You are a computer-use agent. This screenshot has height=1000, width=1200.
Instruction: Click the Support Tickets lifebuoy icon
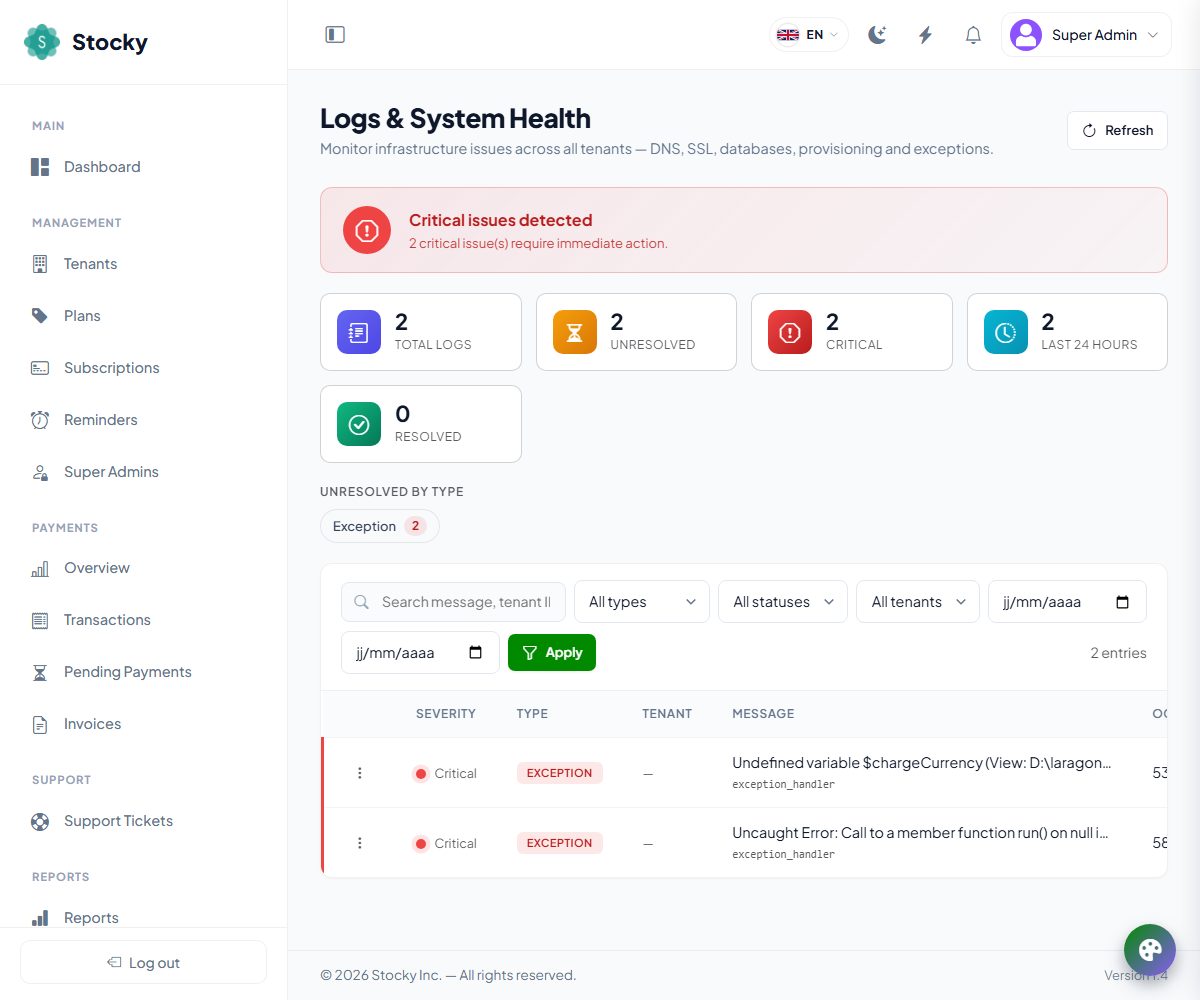pyautogui.click(x=40, y=821)
